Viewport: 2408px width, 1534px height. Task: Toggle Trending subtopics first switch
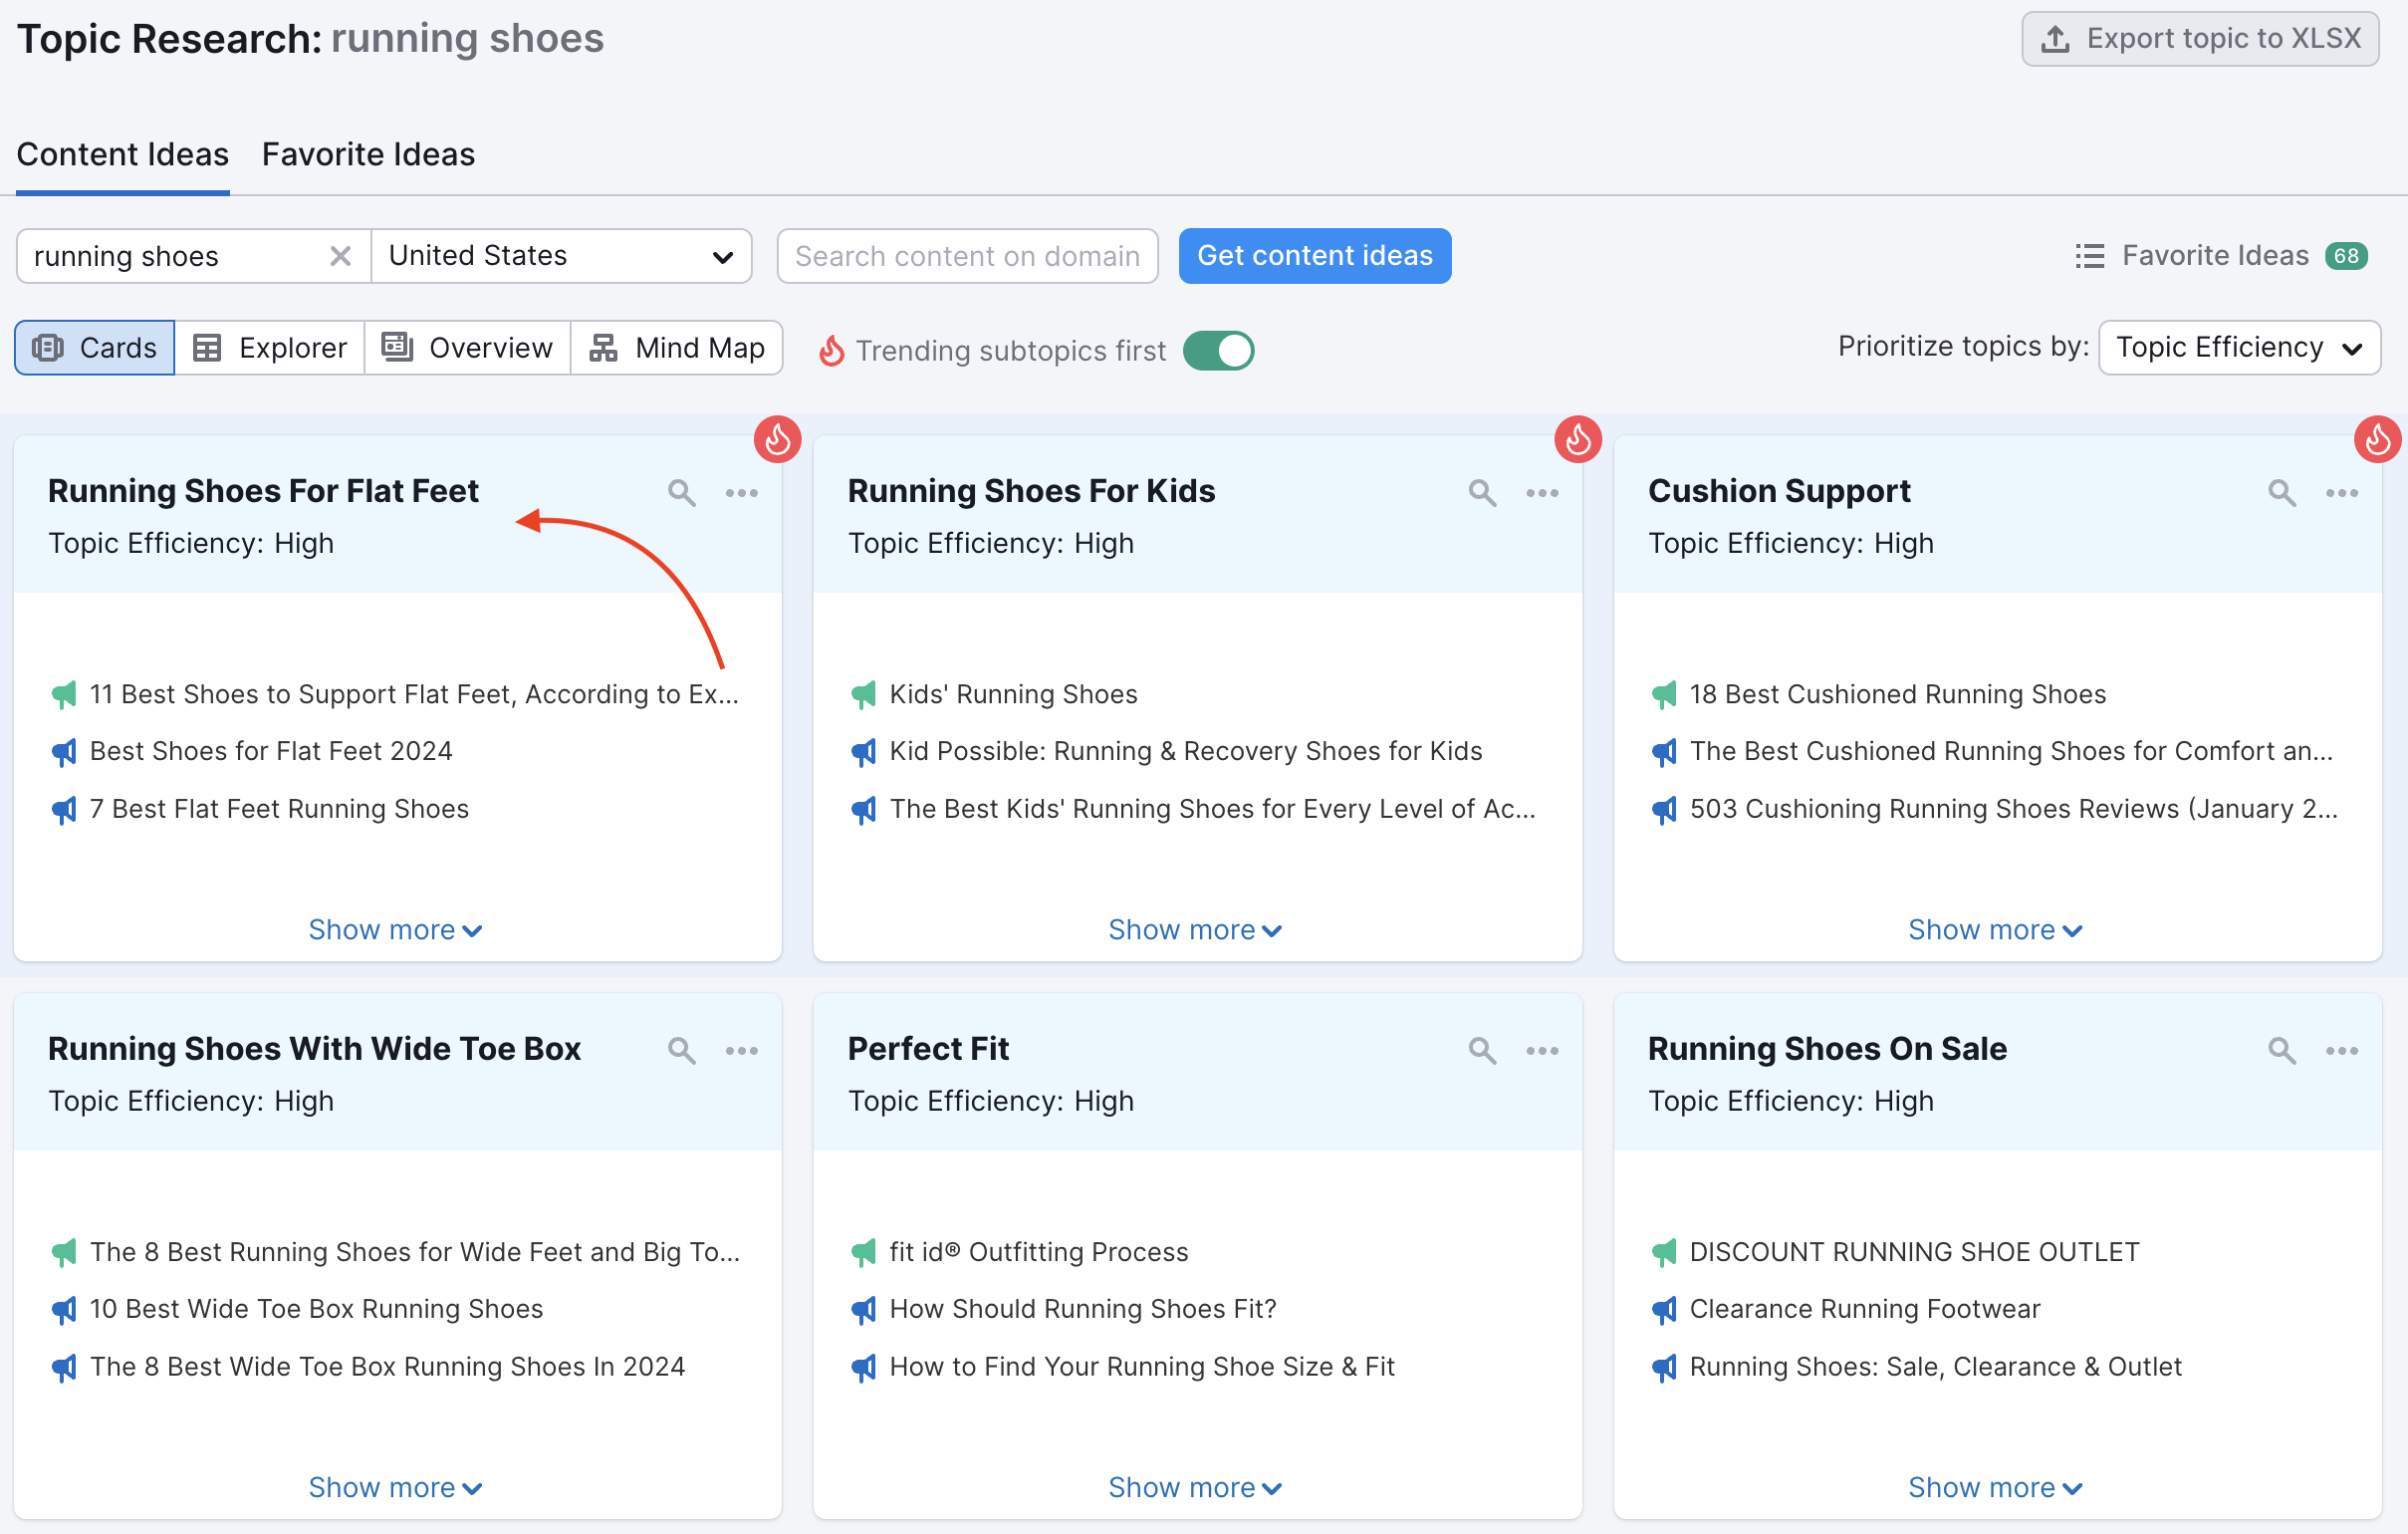[1217, 350]
